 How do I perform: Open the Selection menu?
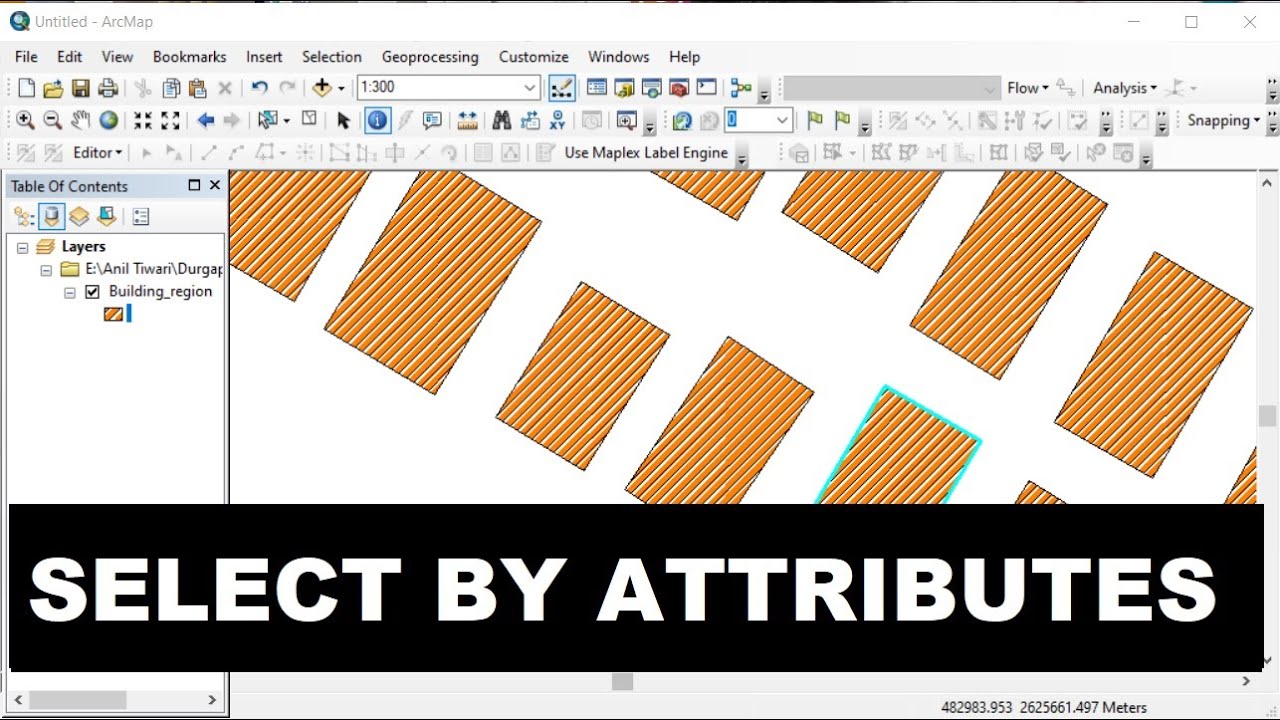[332, 57]
